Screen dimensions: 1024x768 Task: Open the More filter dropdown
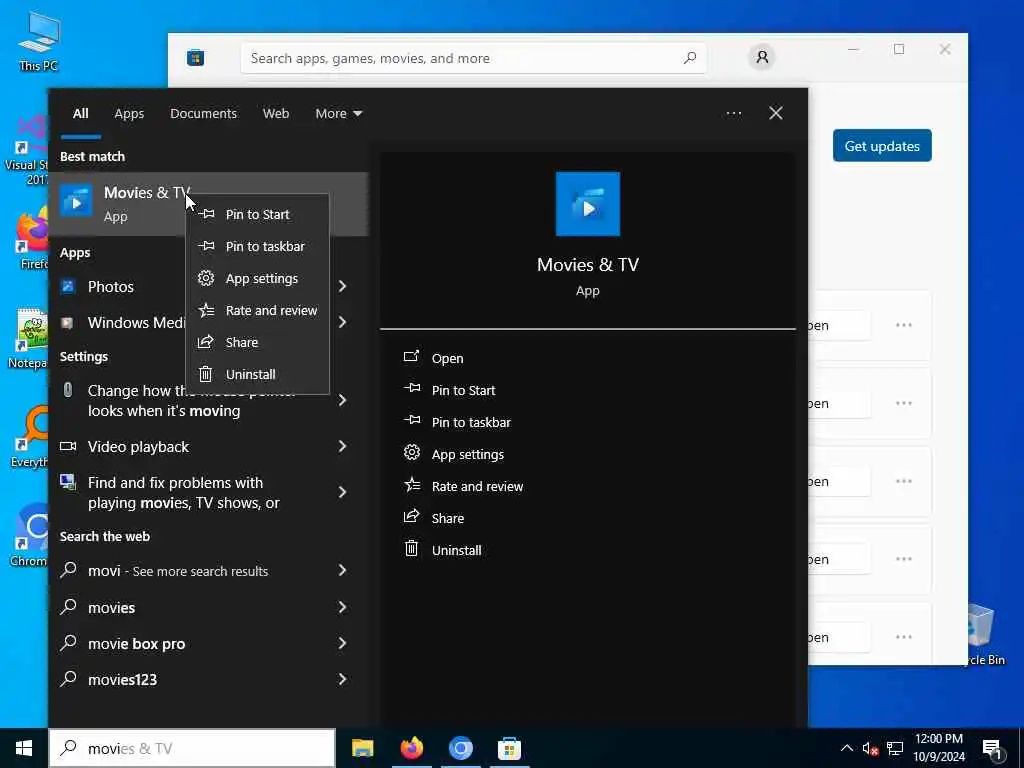(x=338, y=113)
